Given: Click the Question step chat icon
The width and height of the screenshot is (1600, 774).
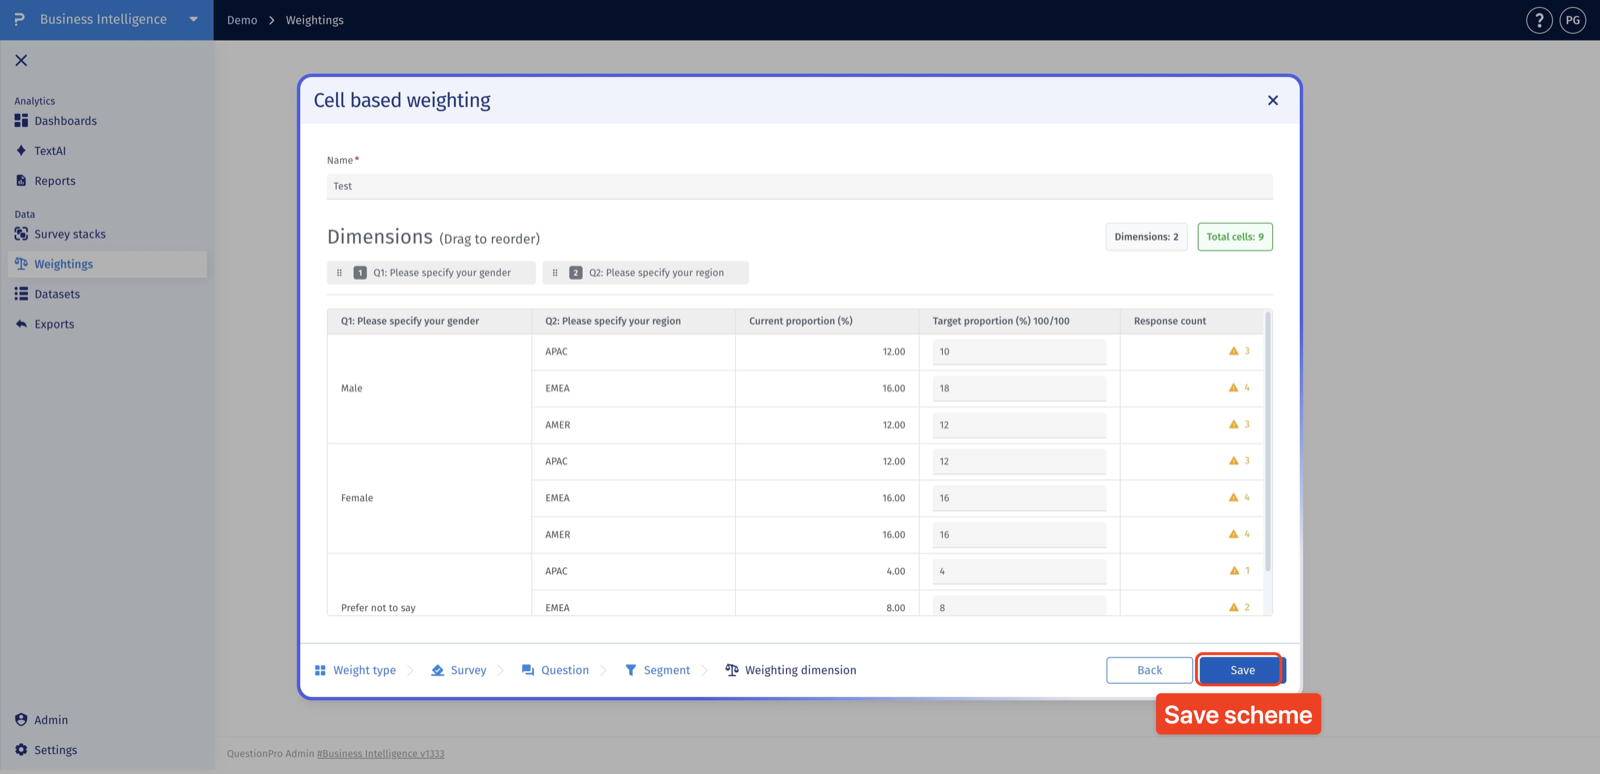Looking at the screenshot, I should pyautogui.click(x=528, y=670).
